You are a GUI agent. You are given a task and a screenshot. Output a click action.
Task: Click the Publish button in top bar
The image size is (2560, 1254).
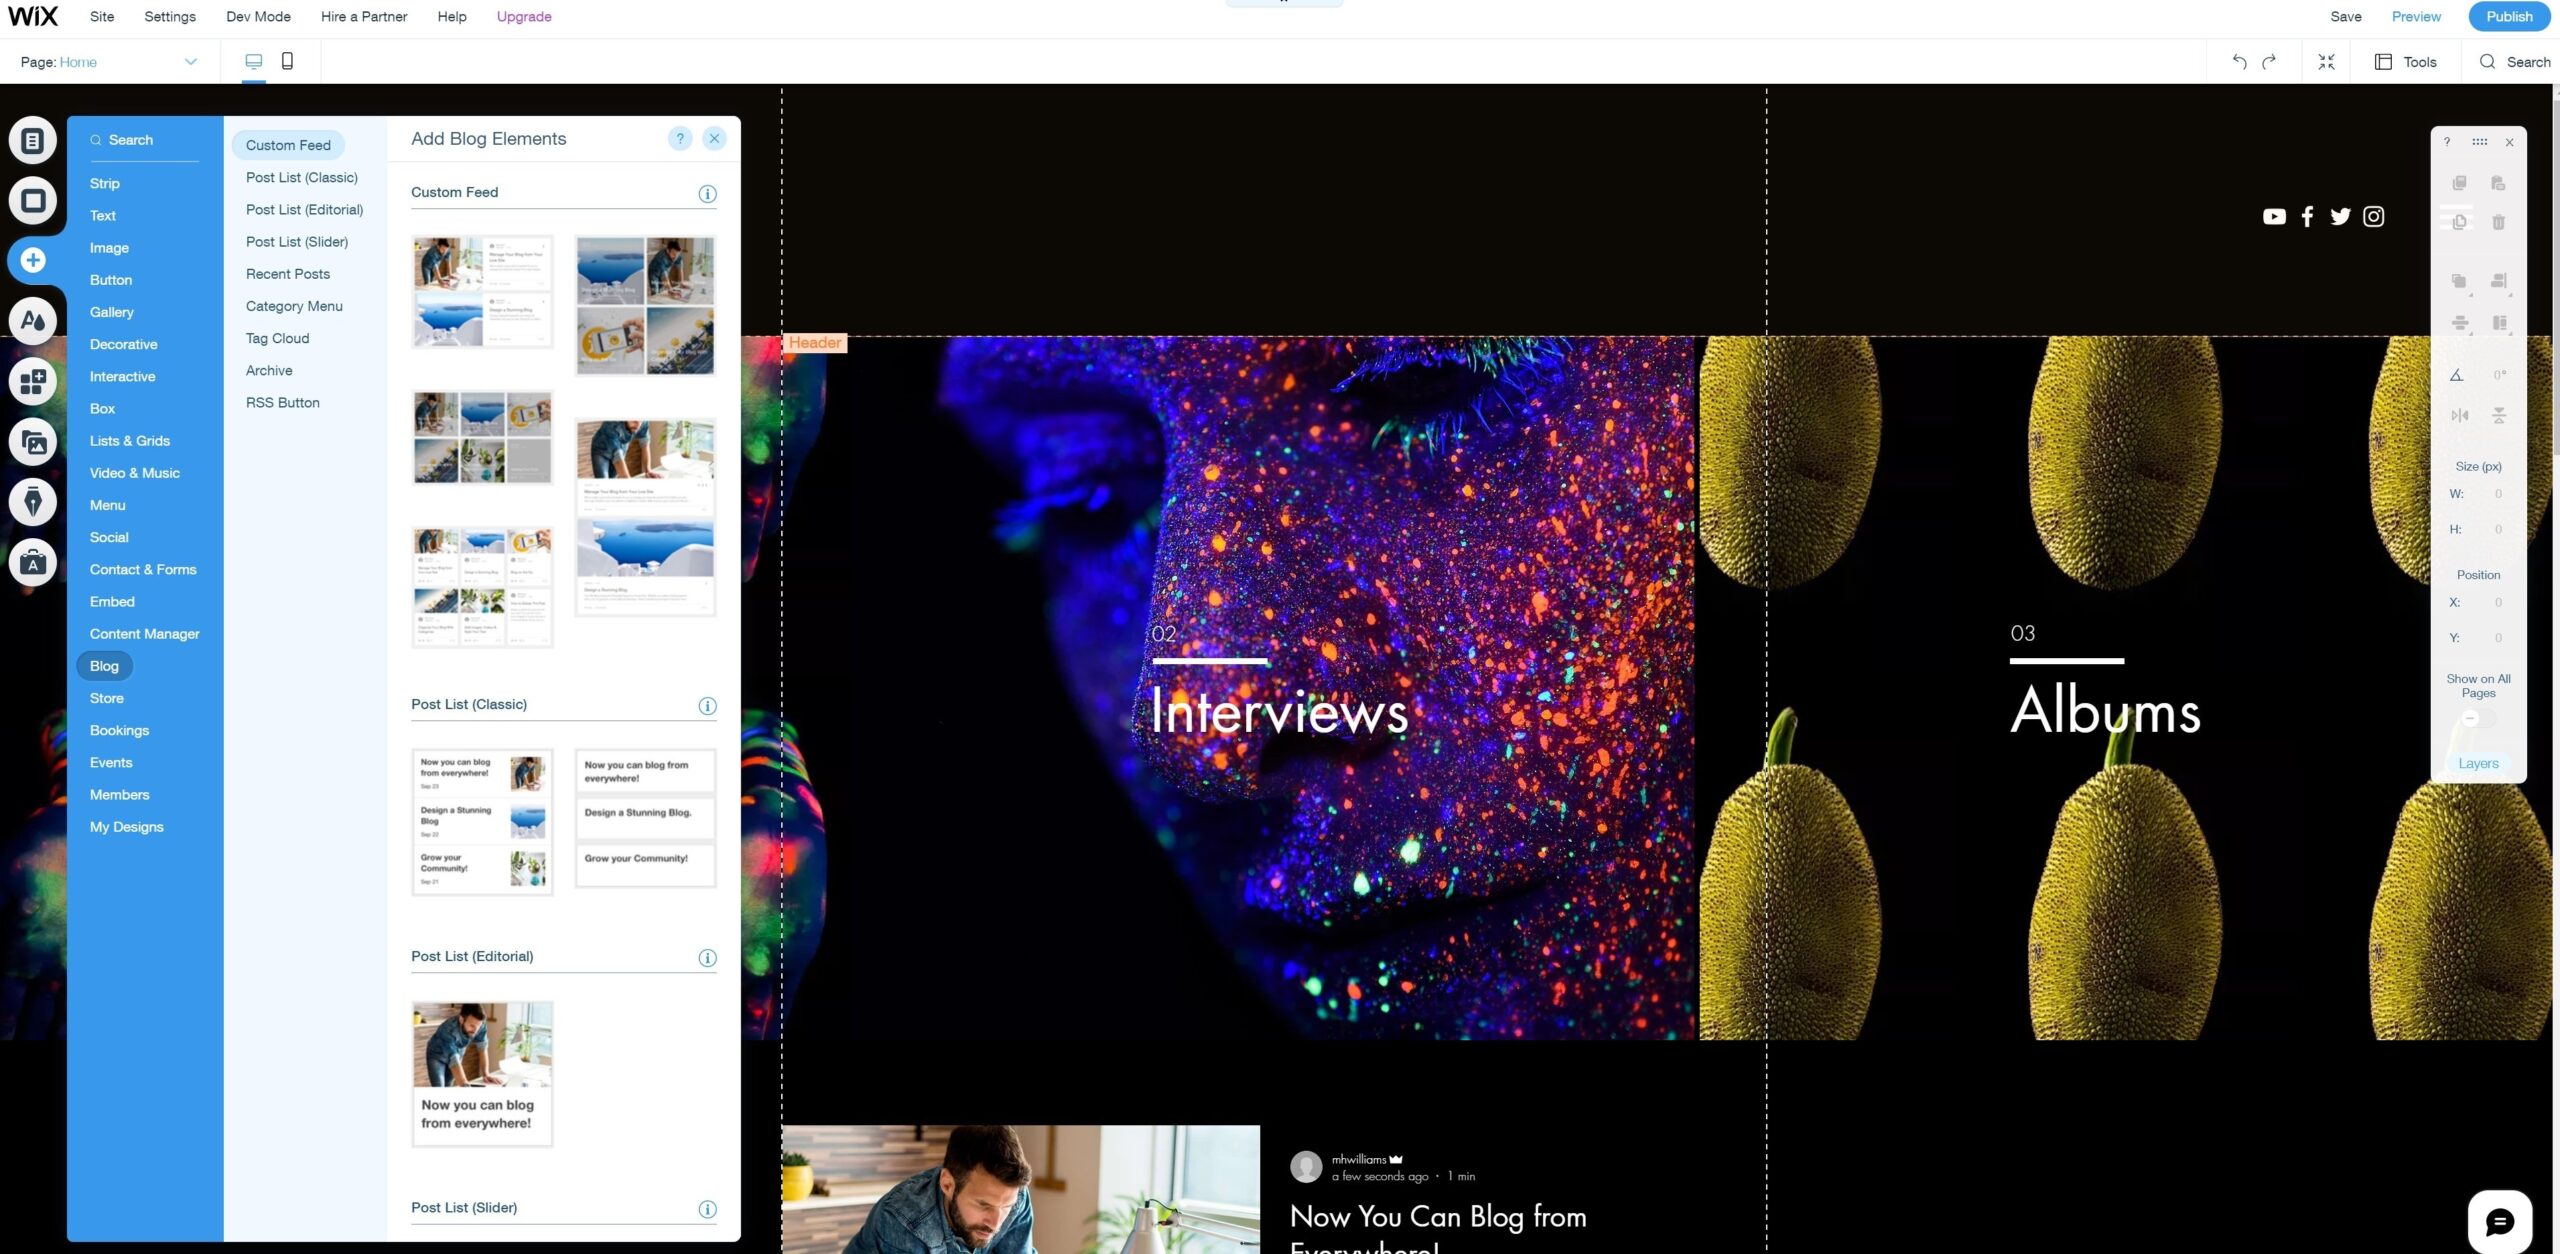(2508, 16)
